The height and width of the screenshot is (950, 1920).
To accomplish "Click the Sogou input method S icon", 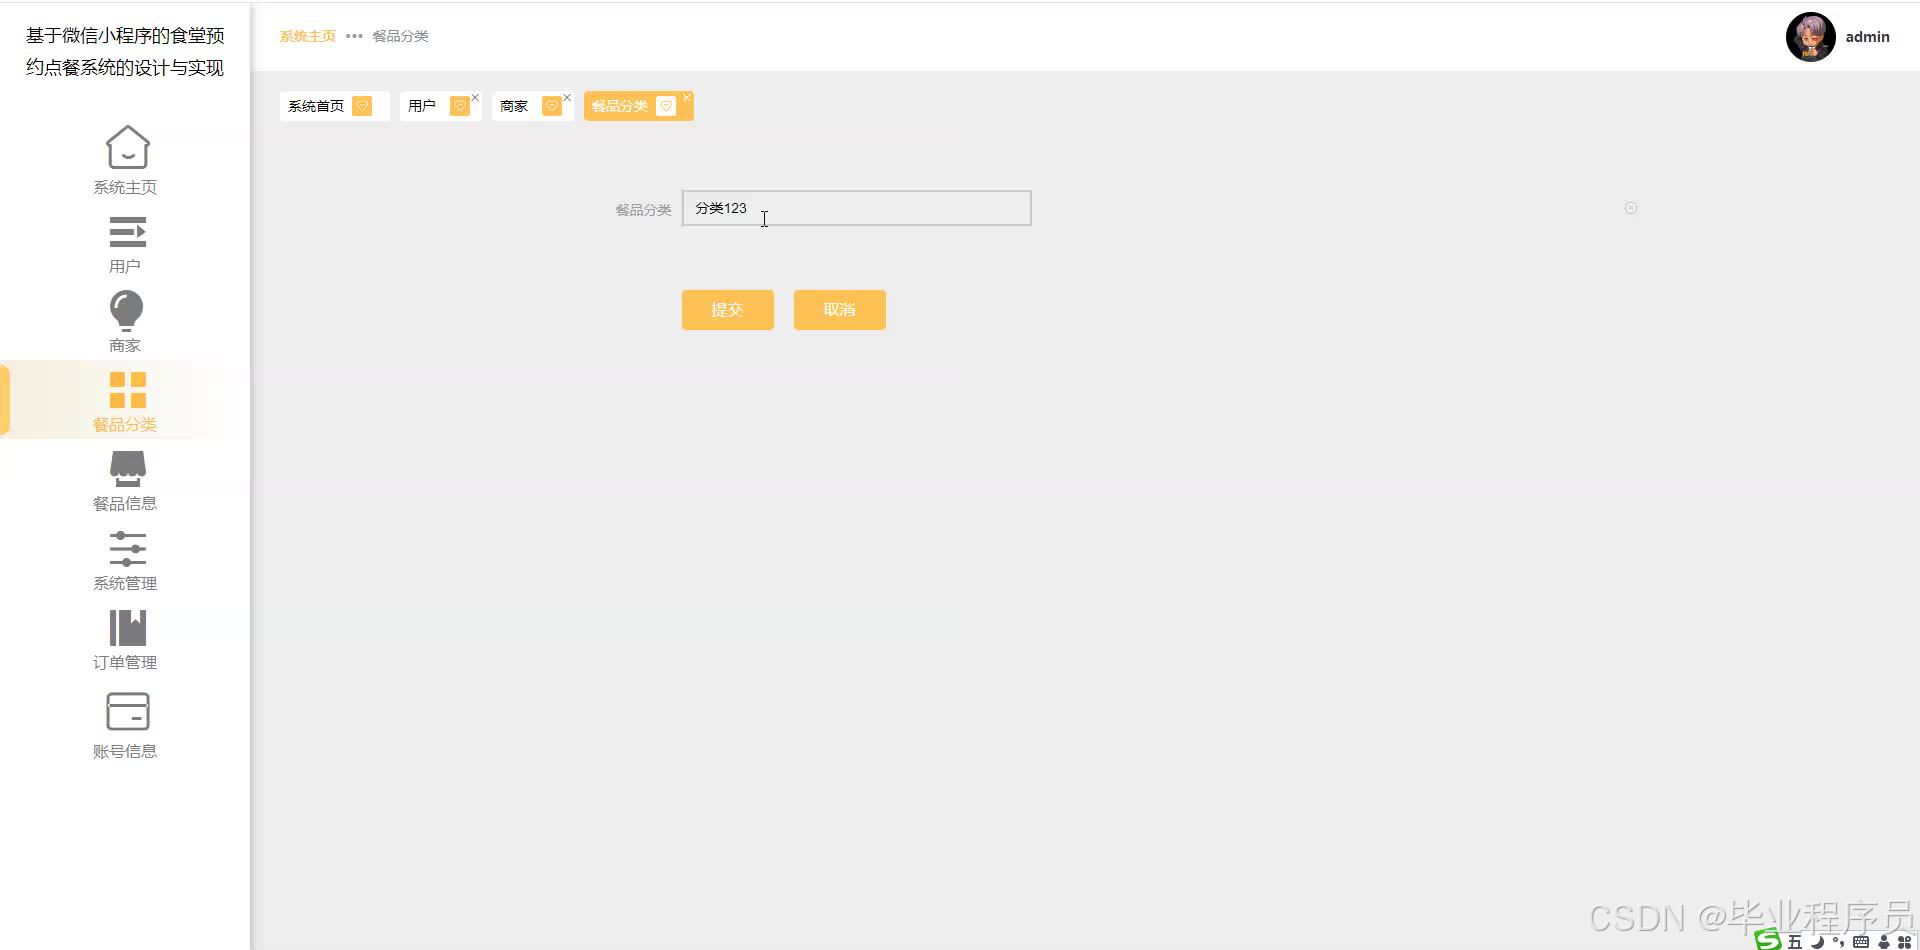I will tap(1768, 940).
